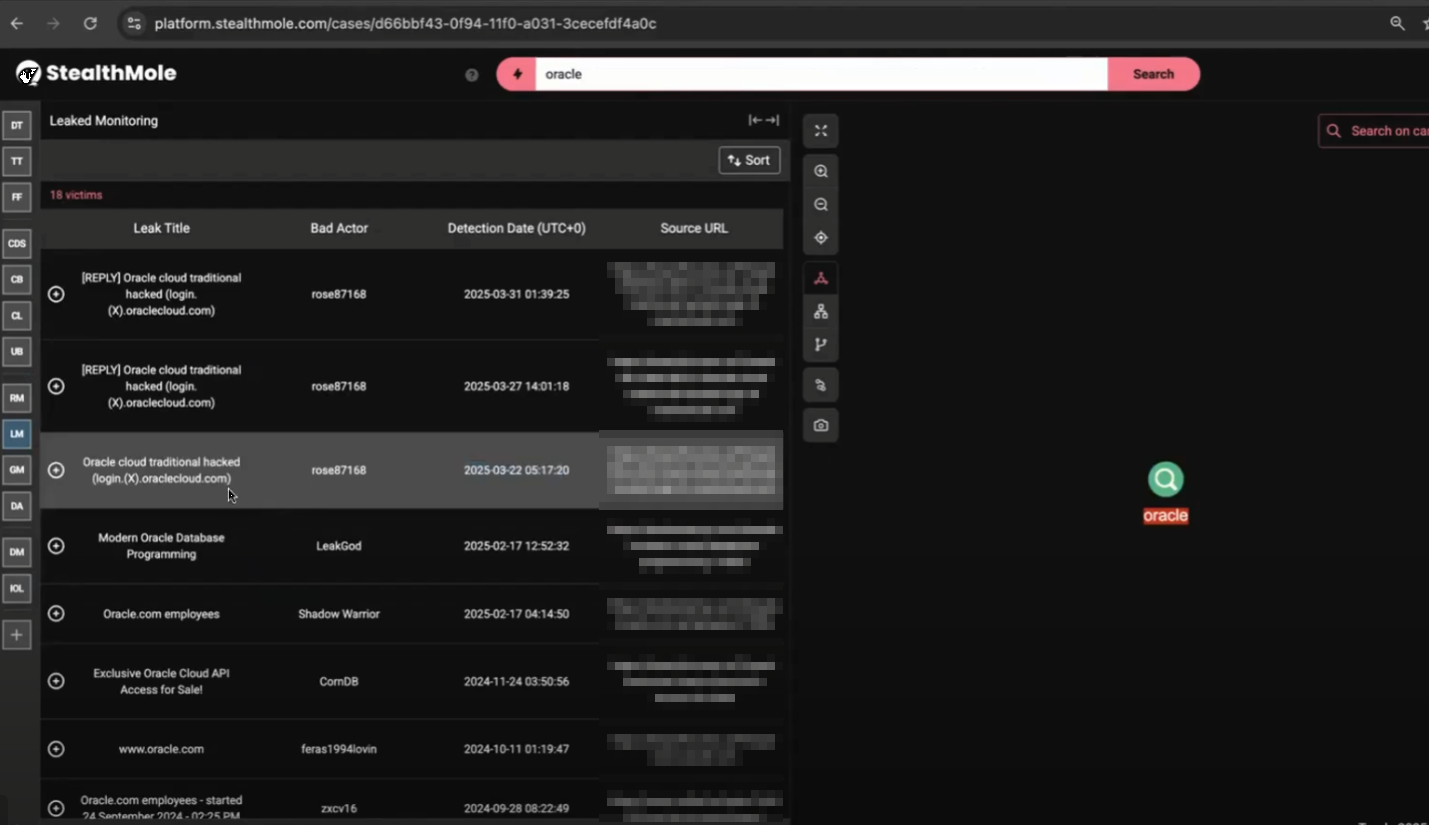Viewport: 1429px width, 825px height.
Task: Click the path link tool icon
Action: point(821,385)
